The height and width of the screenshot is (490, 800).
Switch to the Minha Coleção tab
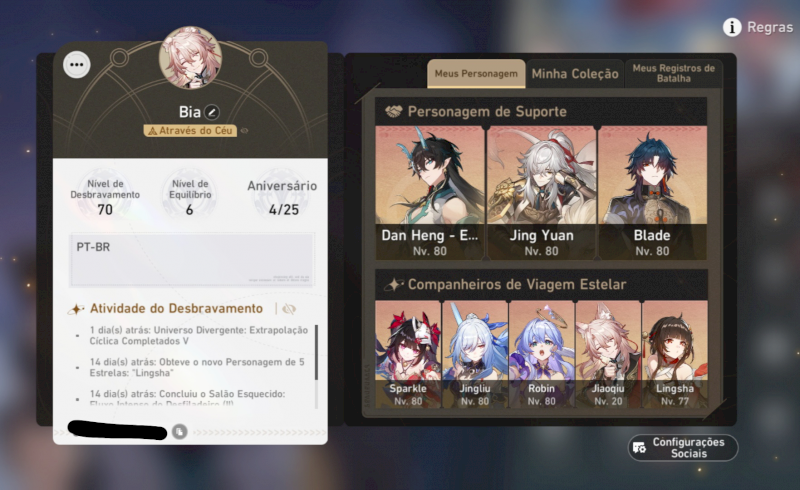click(x=575, y=74)
